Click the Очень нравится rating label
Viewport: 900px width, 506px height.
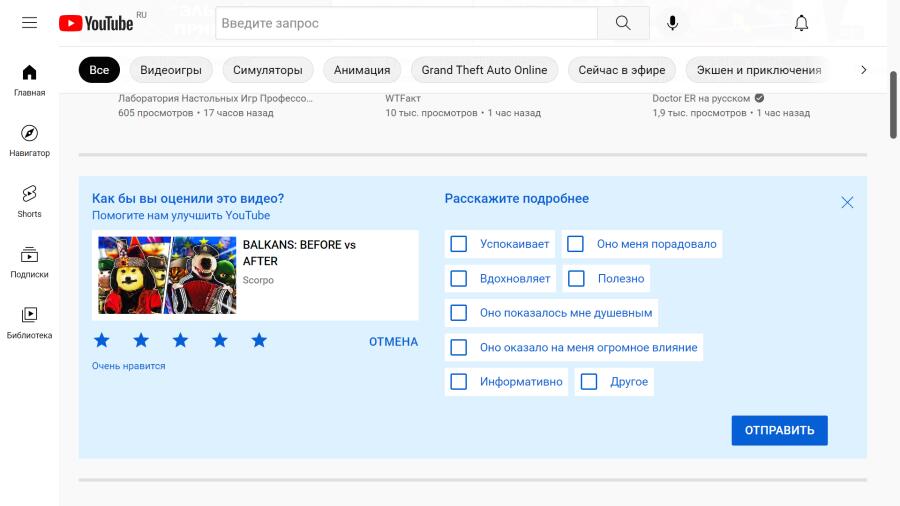click(x=129, y=365)
